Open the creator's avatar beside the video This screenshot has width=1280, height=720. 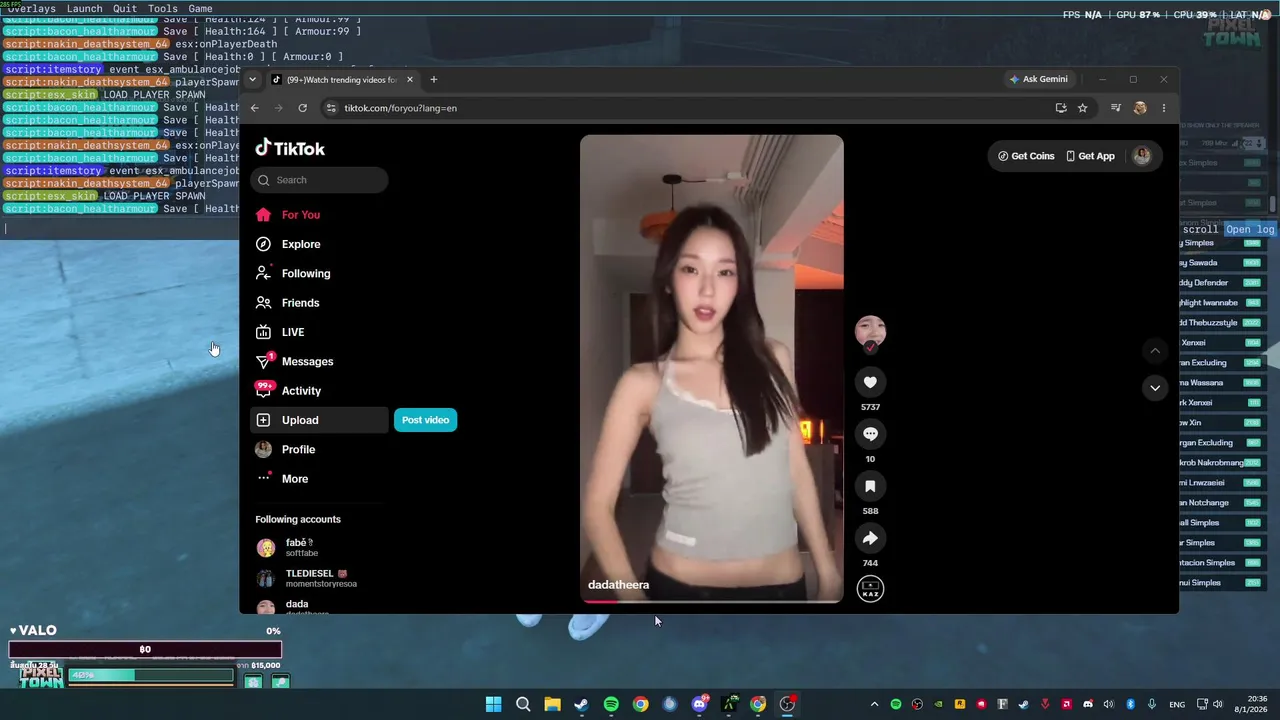[870, 332]
